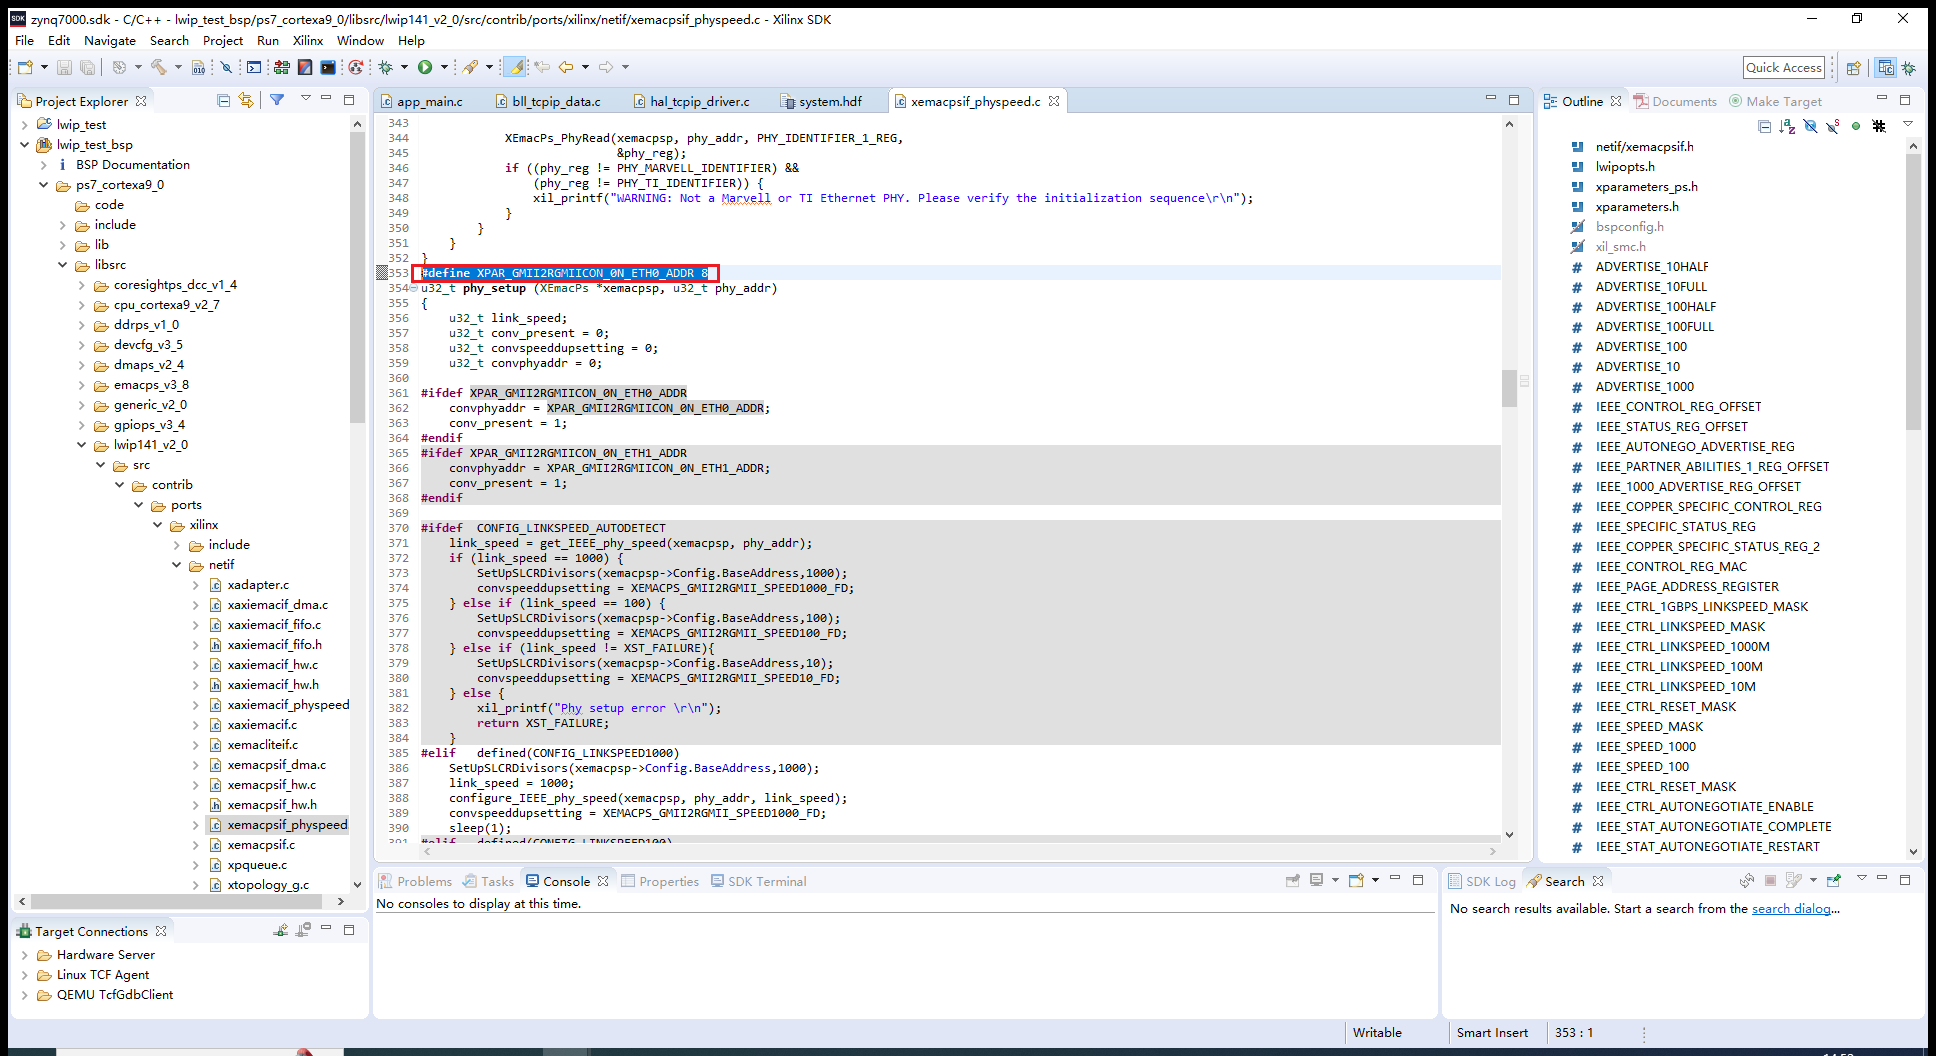Expand Hardware Server in Target Connections
Viewport: 1936px width, 1056px height.
25,955
